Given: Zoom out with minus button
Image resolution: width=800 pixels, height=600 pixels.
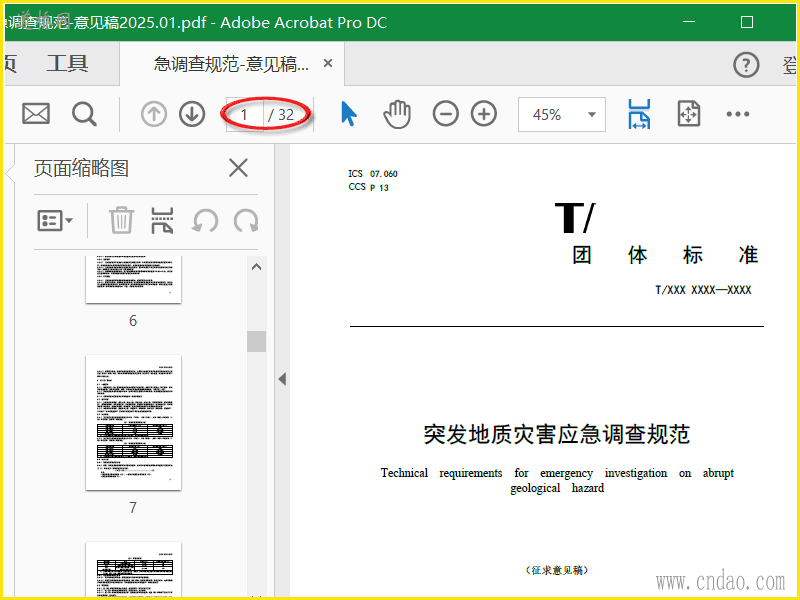Looking at the screenshot, I should (x=445, y=114).
